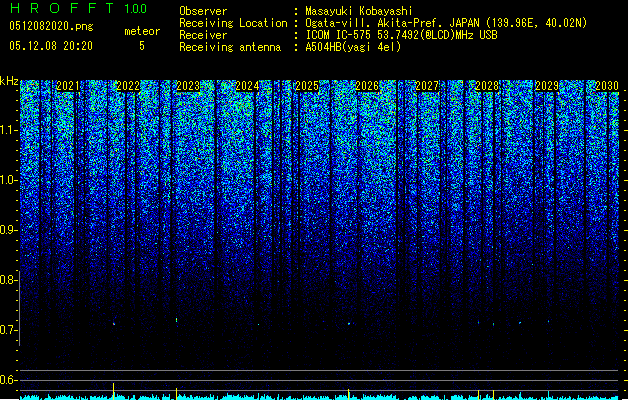Click the Receiving antenna label
629x400 pixels.
[x=230, y=47]
